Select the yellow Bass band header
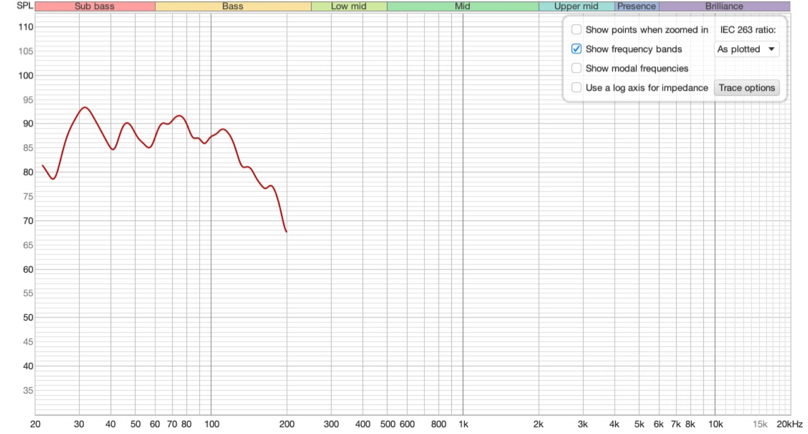Viewport: 808px width, 434px height. click(x=233, y=6)
